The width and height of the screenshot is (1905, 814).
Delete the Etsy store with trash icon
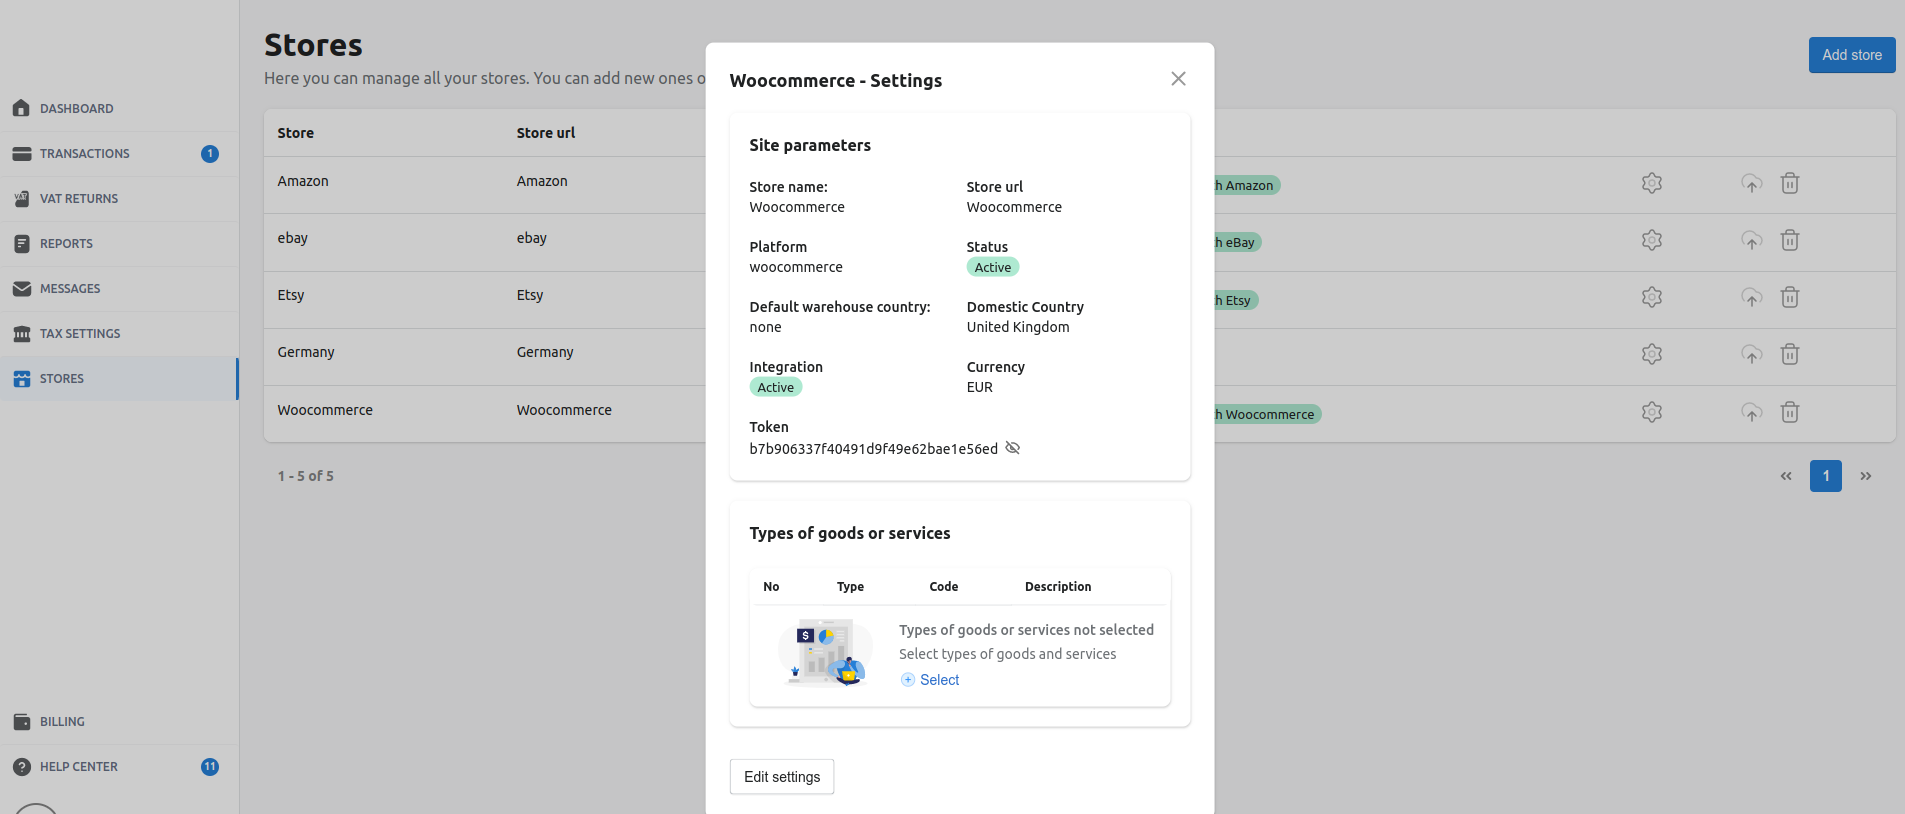pyautogui.click(x=1790, y=297)
